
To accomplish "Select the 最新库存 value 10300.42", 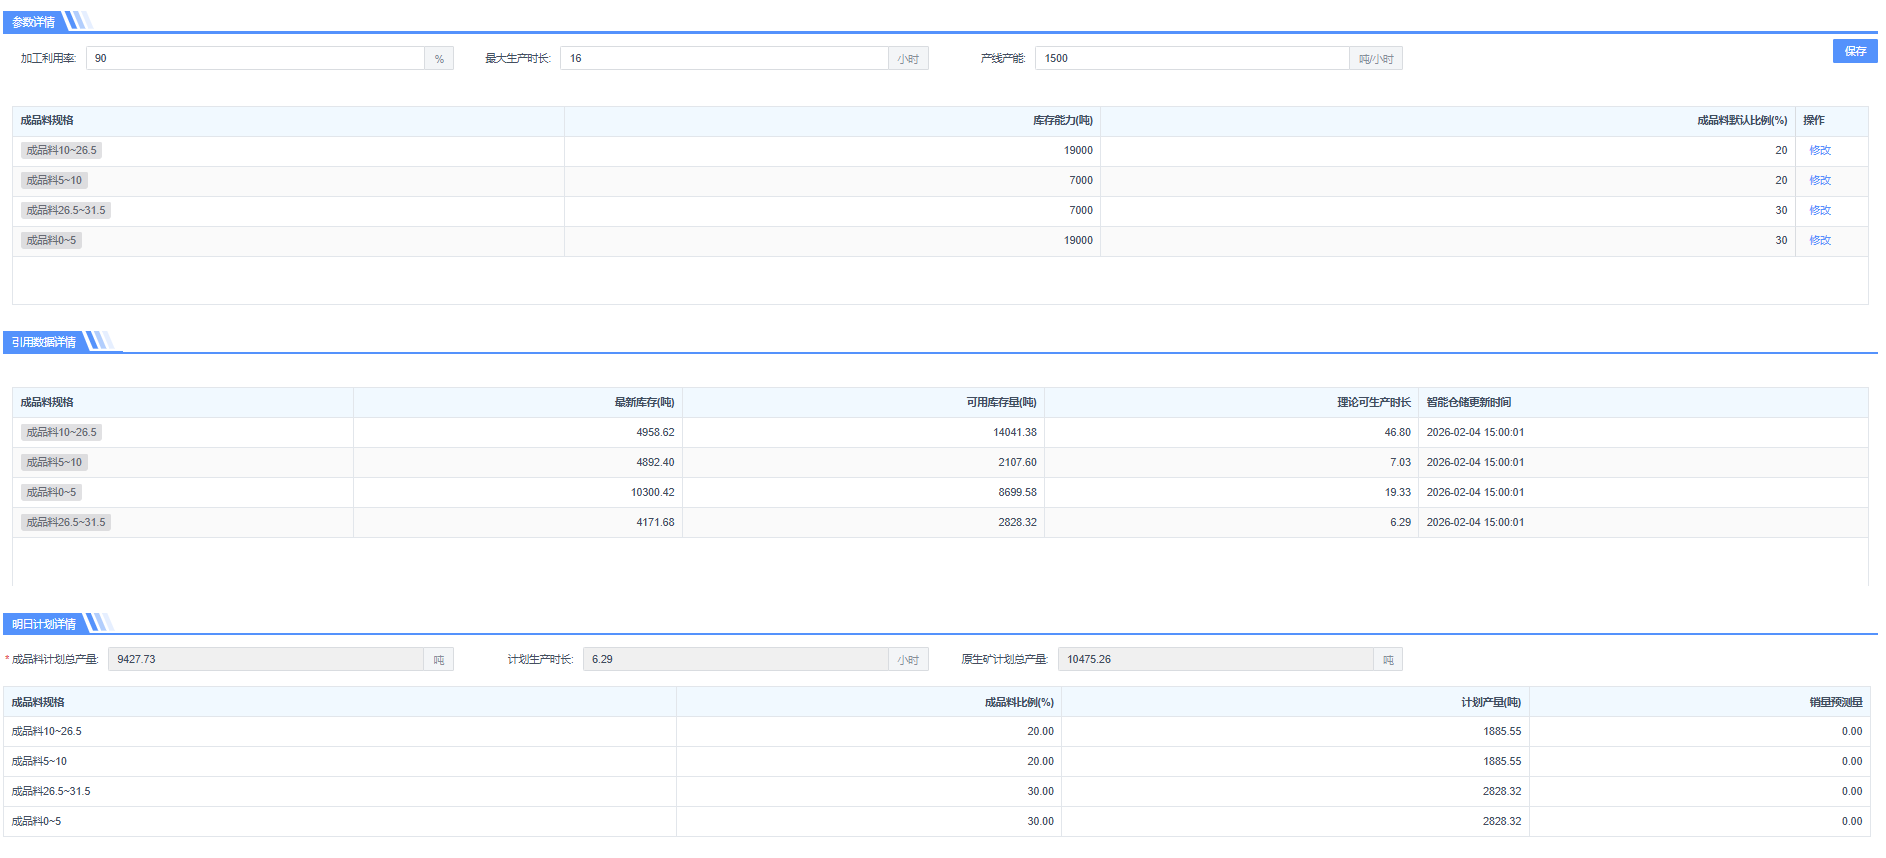I will click(653, 493).
